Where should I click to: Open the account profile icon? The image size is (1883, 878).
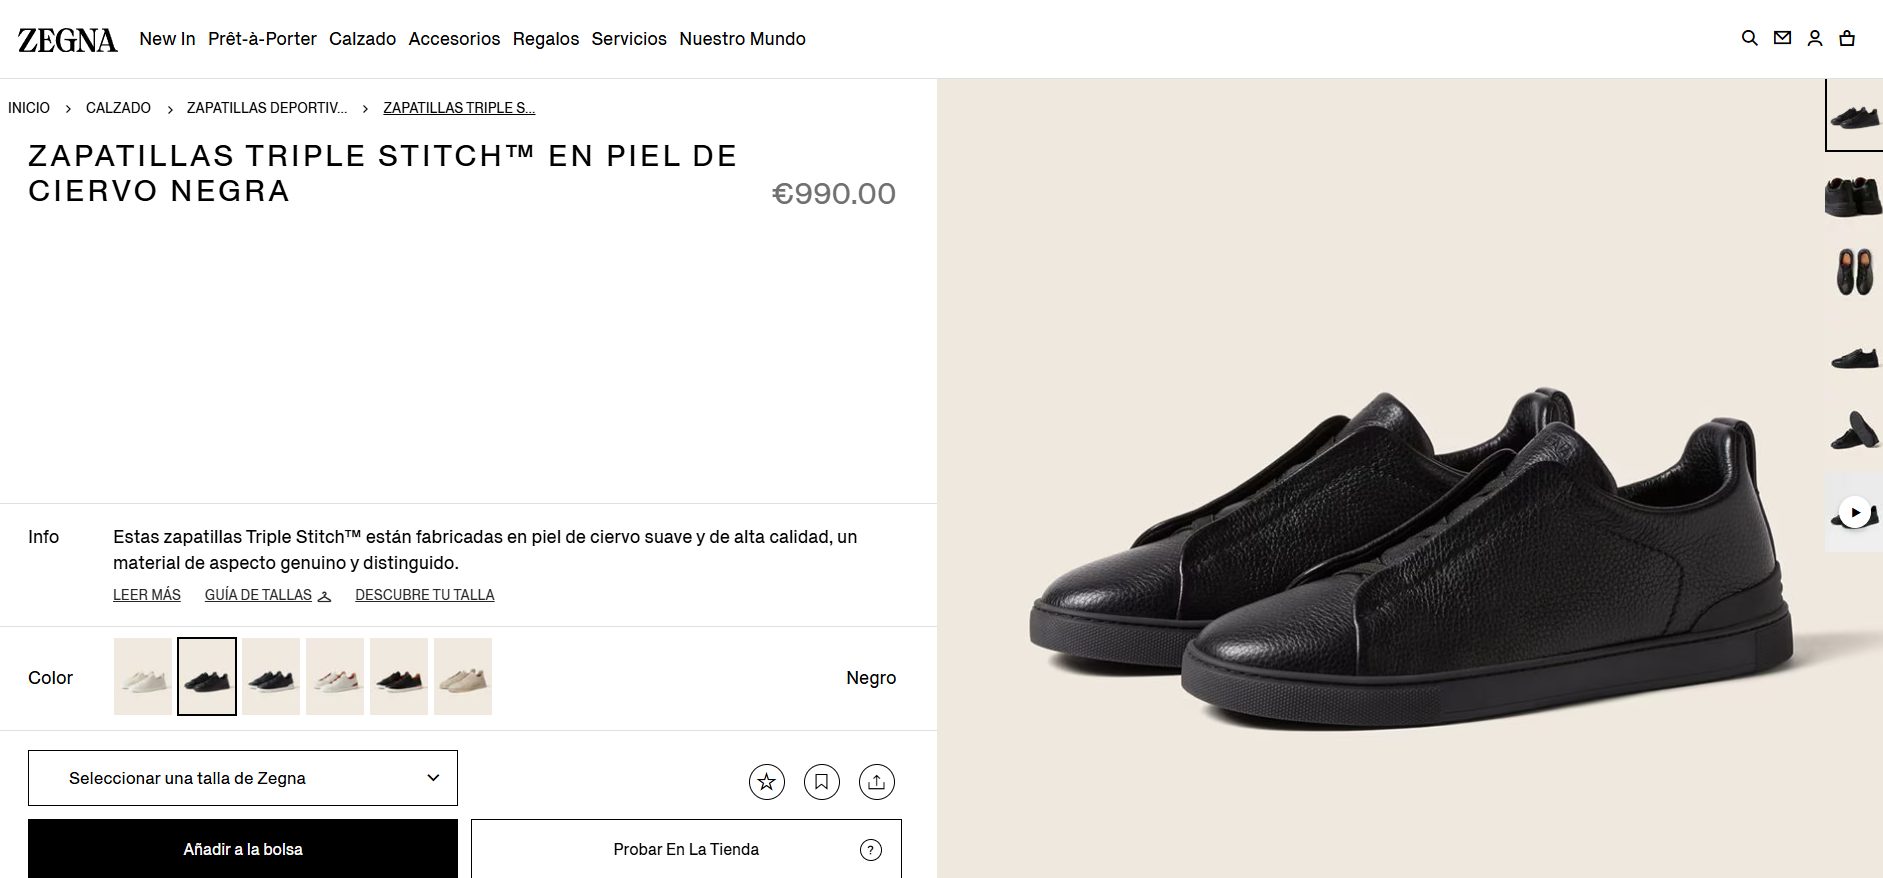tap(1815, 38)
